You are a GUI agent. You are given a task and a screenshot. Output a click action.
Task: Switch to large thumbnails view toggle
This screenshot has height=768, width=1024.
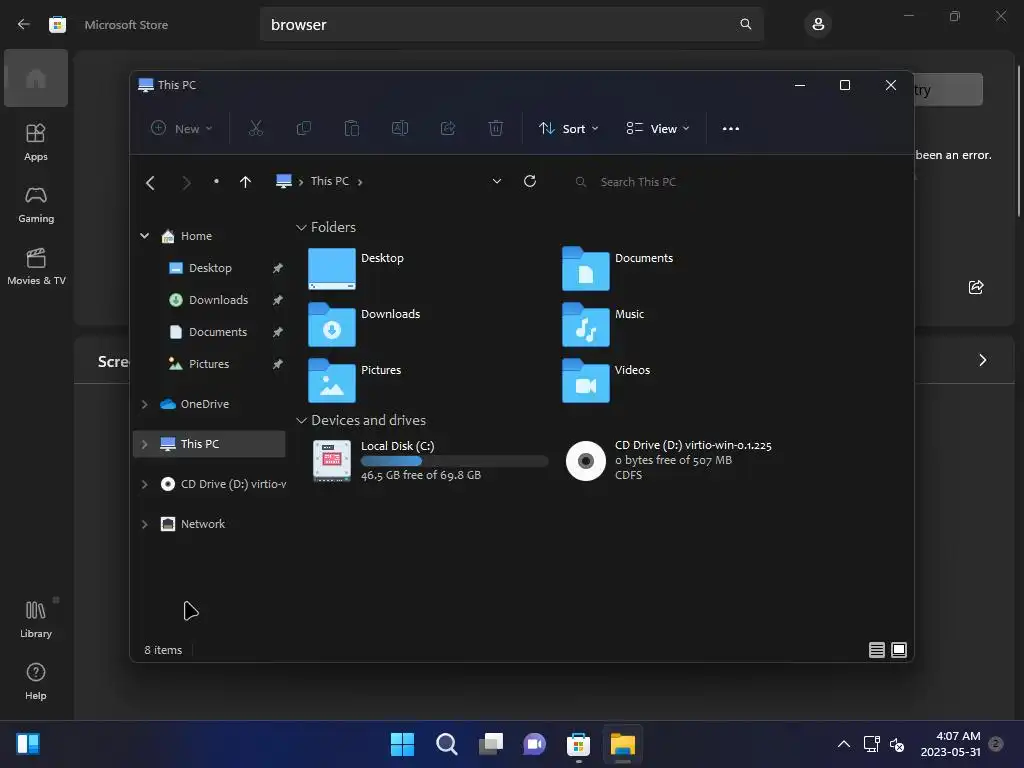899,650
